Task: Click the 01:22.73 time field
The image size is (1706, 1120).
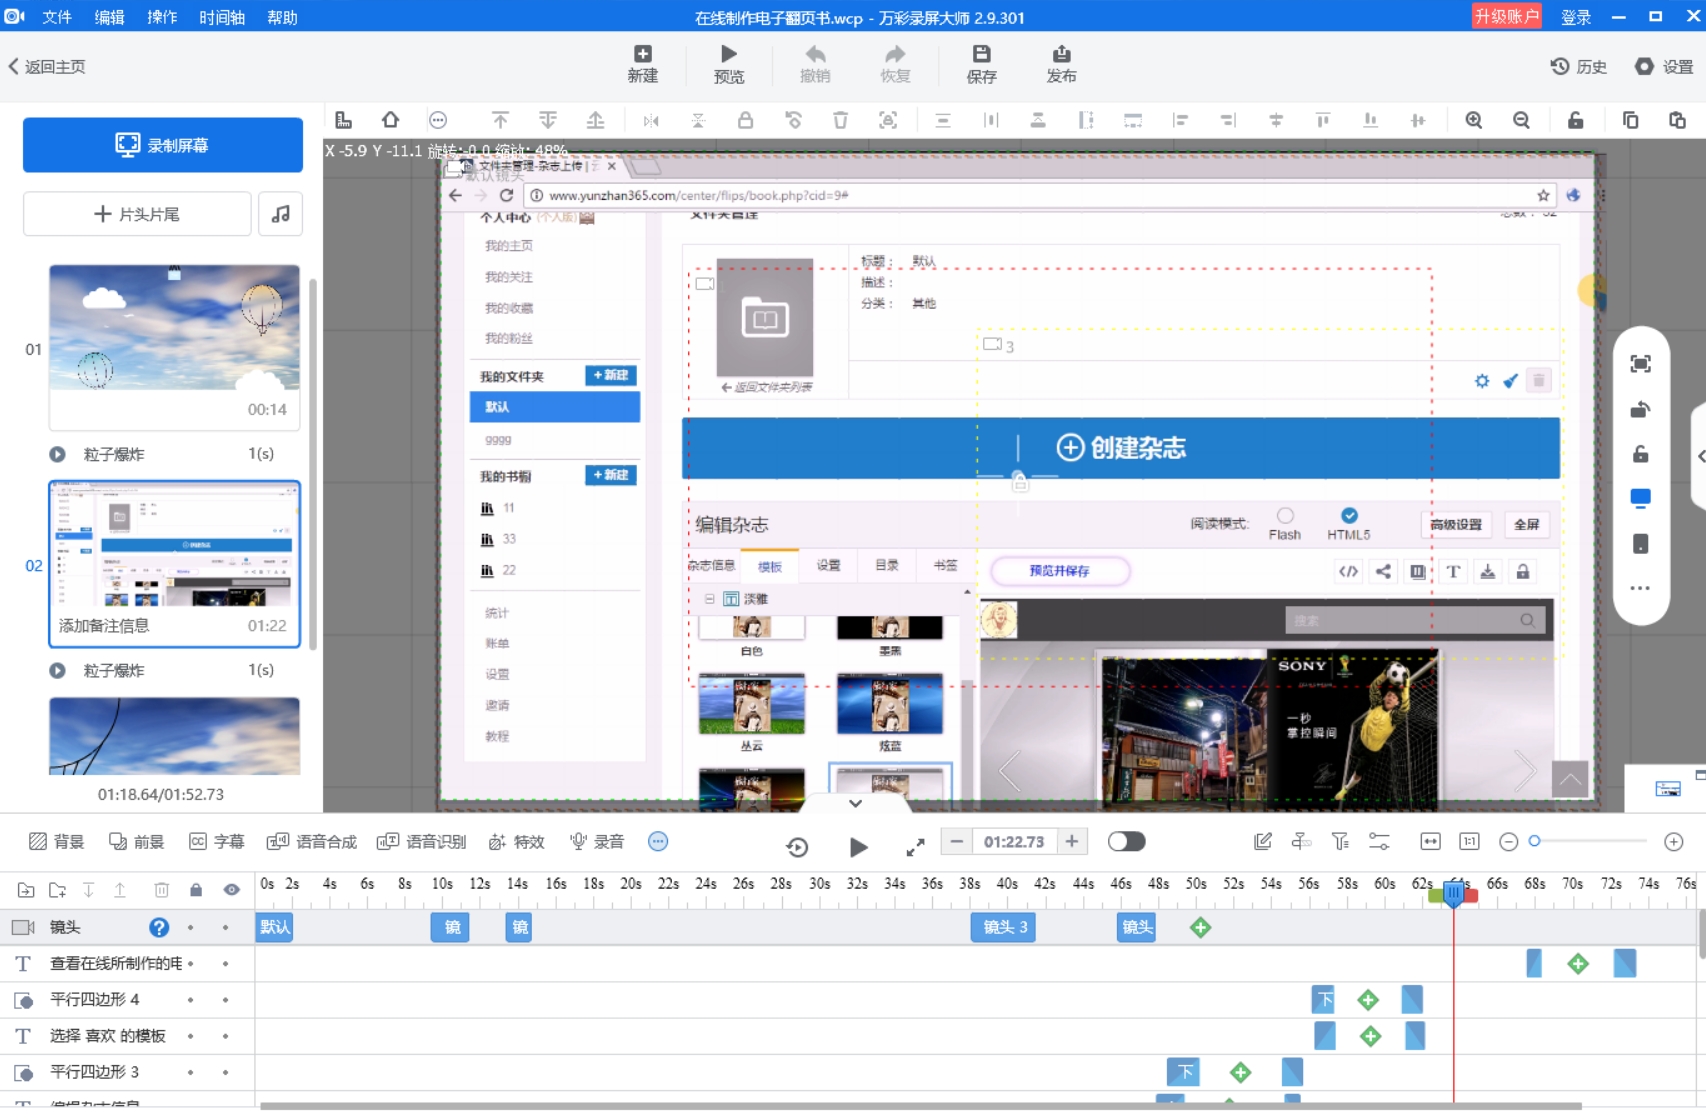Action: click(x=1014, y=842)
